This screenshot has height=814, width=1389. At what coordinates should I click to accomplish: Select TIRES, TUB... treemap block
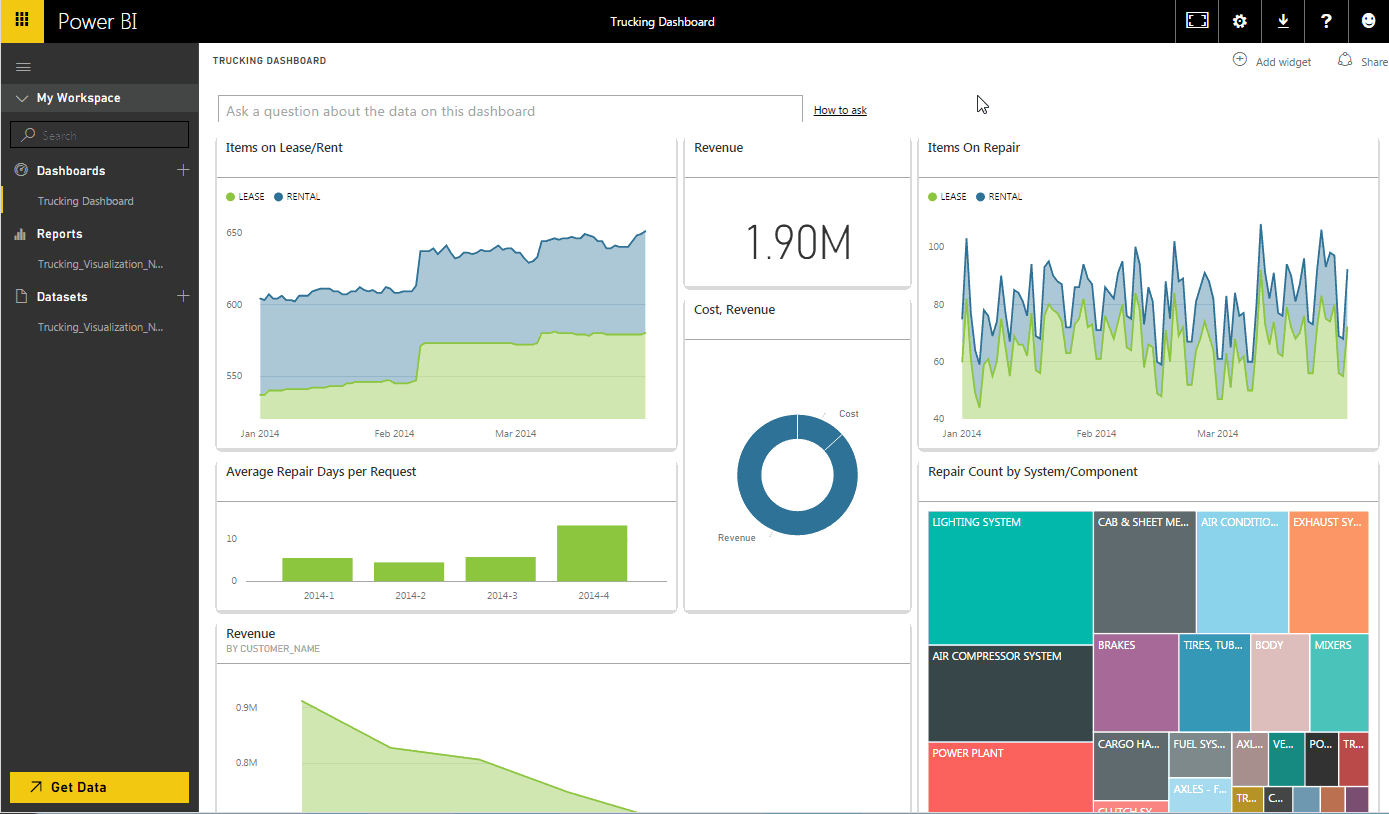coord(1215,683)
